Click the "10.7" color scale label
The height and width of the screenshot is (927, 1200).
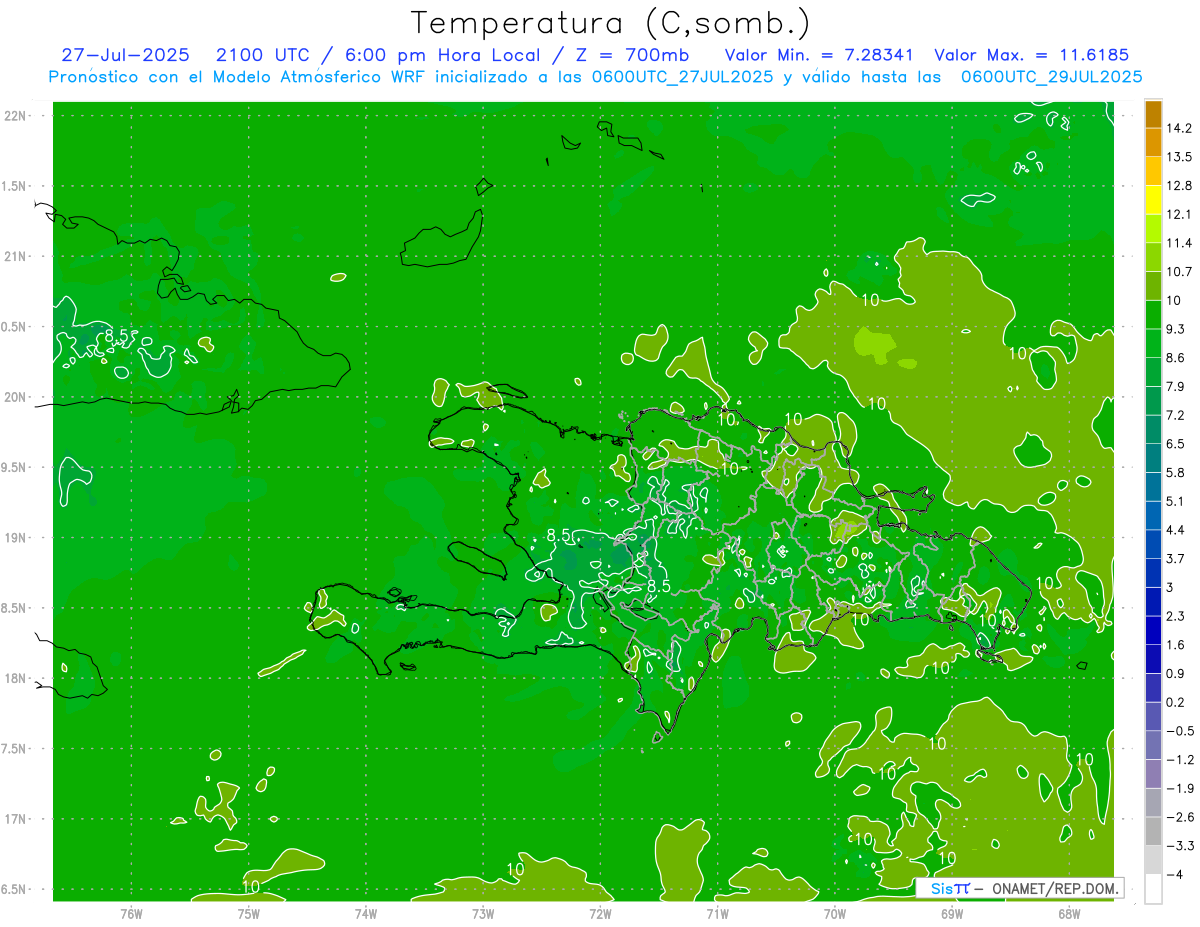tap(1180, 272)
